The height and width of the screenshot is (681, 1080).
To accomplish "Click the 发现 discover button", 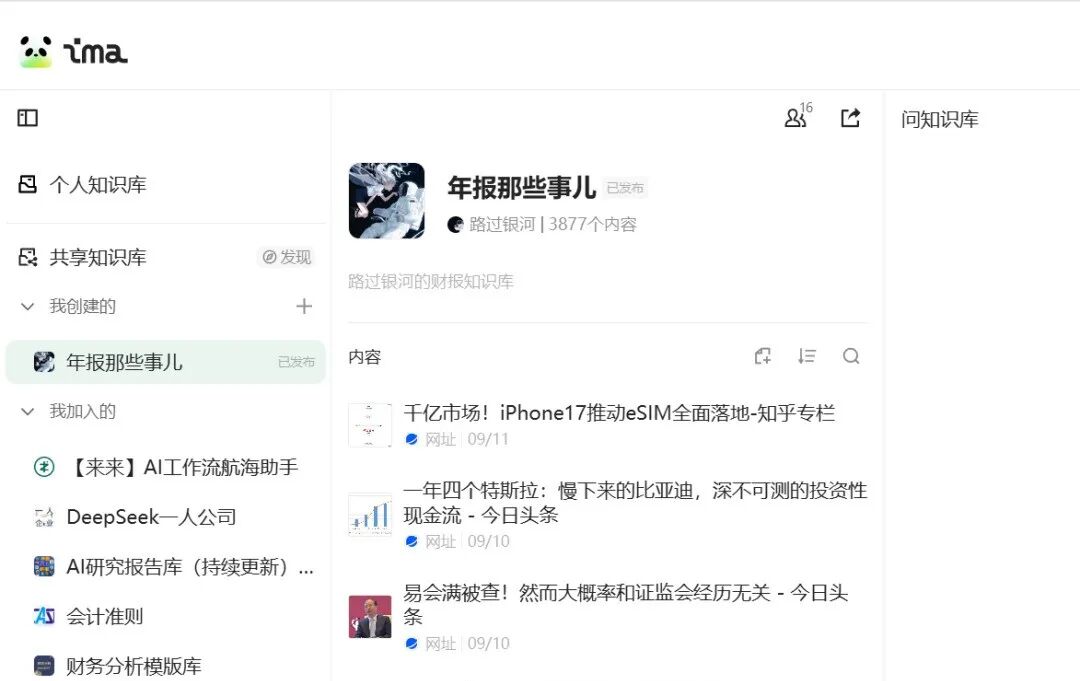I will pos(287,257).
